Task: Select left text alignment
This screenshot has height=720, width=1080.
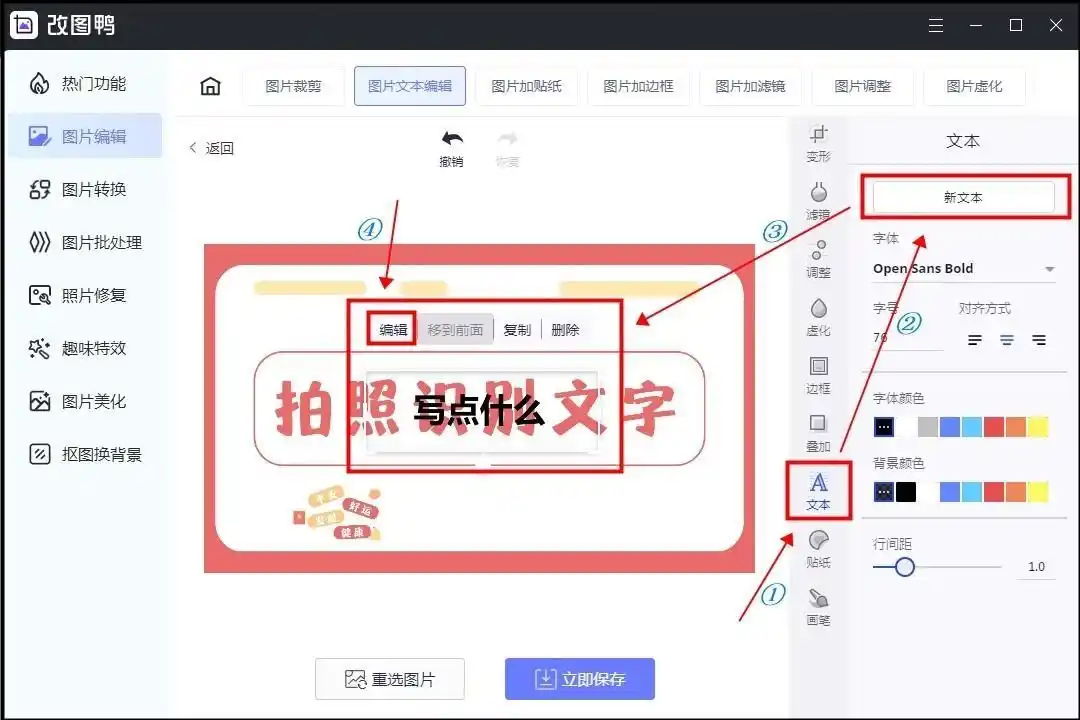Action: click(974, 340)
